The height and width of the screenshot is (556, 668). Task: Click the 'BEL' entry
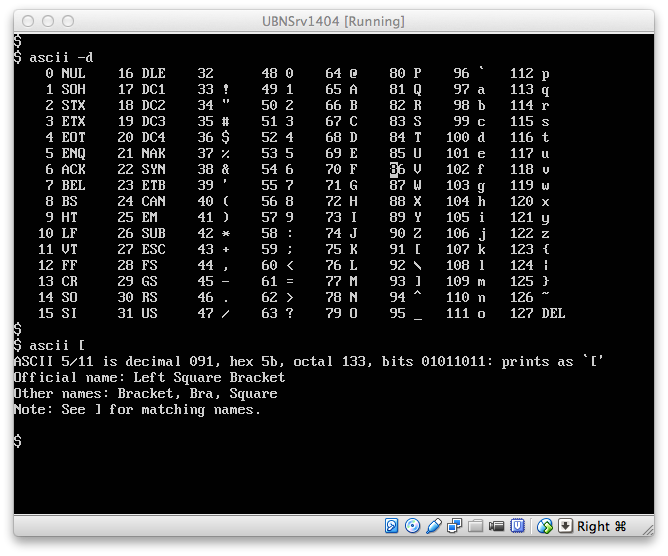click(73, 185)
